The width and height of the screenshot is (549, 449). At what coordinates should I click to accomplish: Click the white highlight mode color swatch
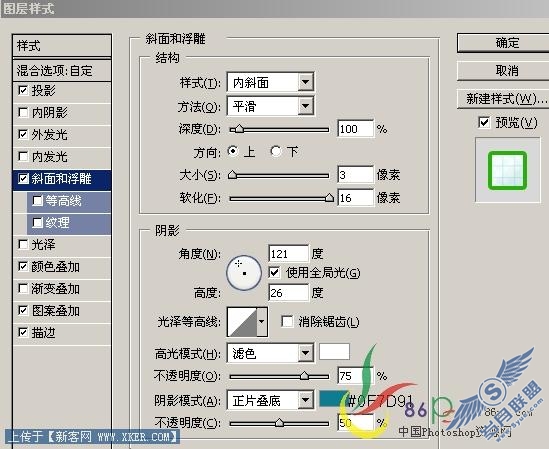(334, 352)
